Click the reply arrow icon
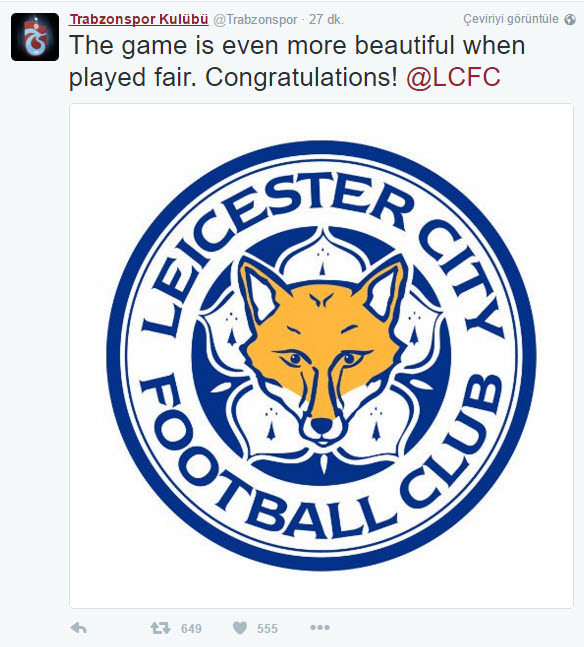Viewport: 584px width, 647px height. (78, 628)
